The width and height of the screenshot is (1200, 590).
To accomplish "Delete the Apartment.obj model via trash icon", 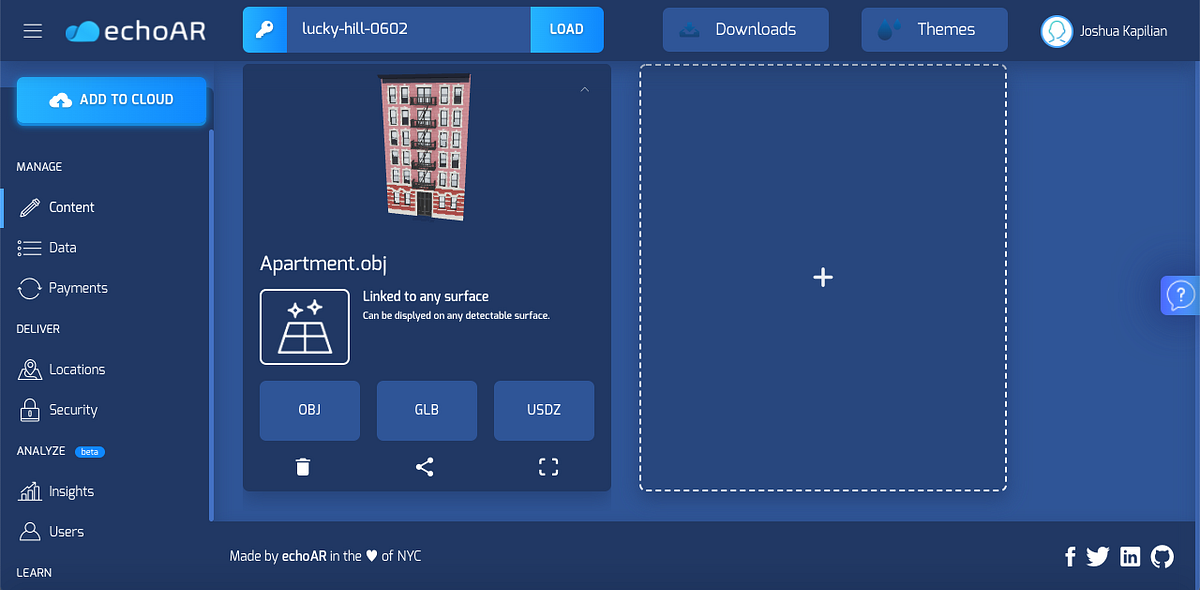I will point(303,466).
